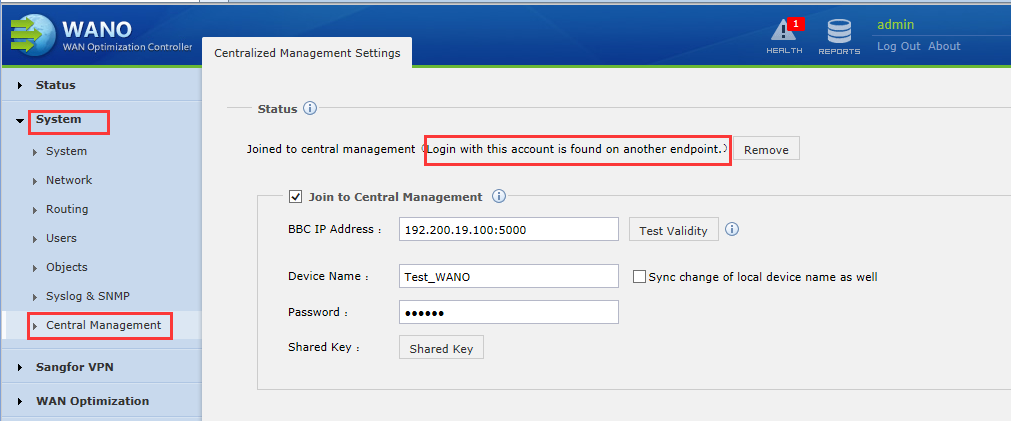Viewport: 1011px width, 421px height.
Task: Open the Syslog & SNMP submenu item
Action: click(88, 296)
